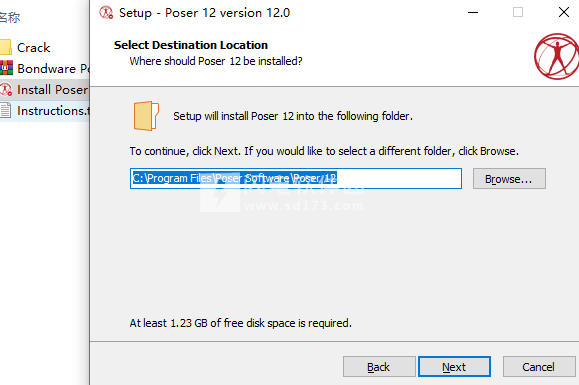Select the Bondware WinRAR archive icon
579x385 pixels.
tap(6, 68)
